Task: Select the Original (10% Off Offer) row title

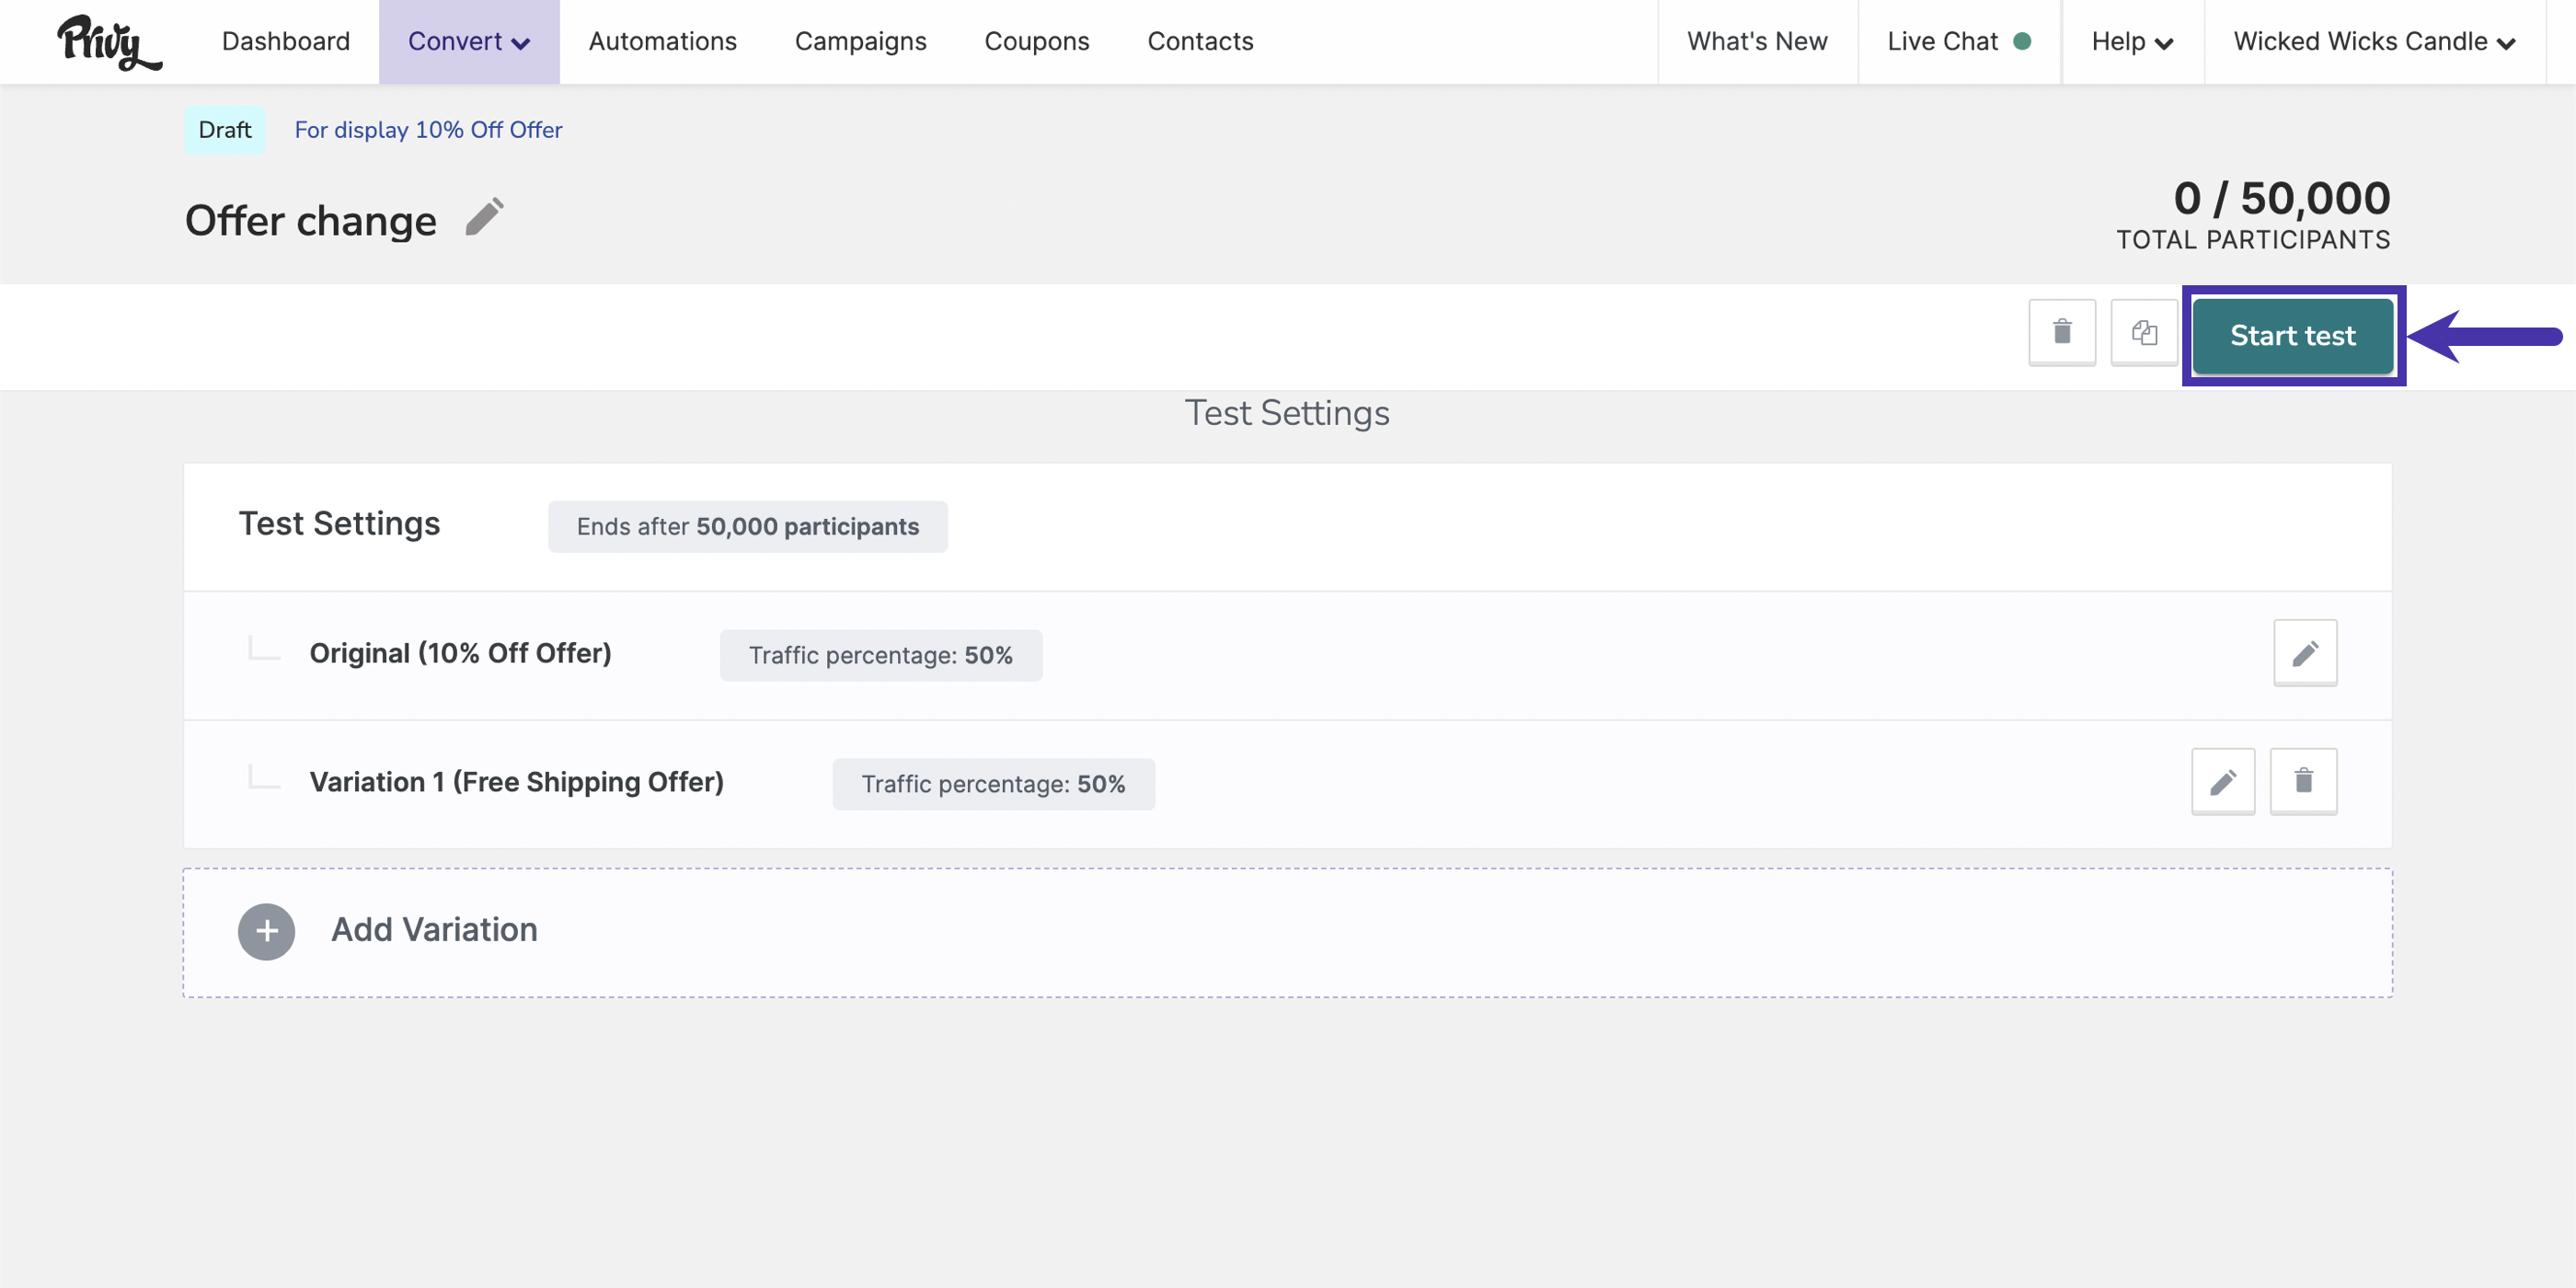Action: tap(460, 653)
